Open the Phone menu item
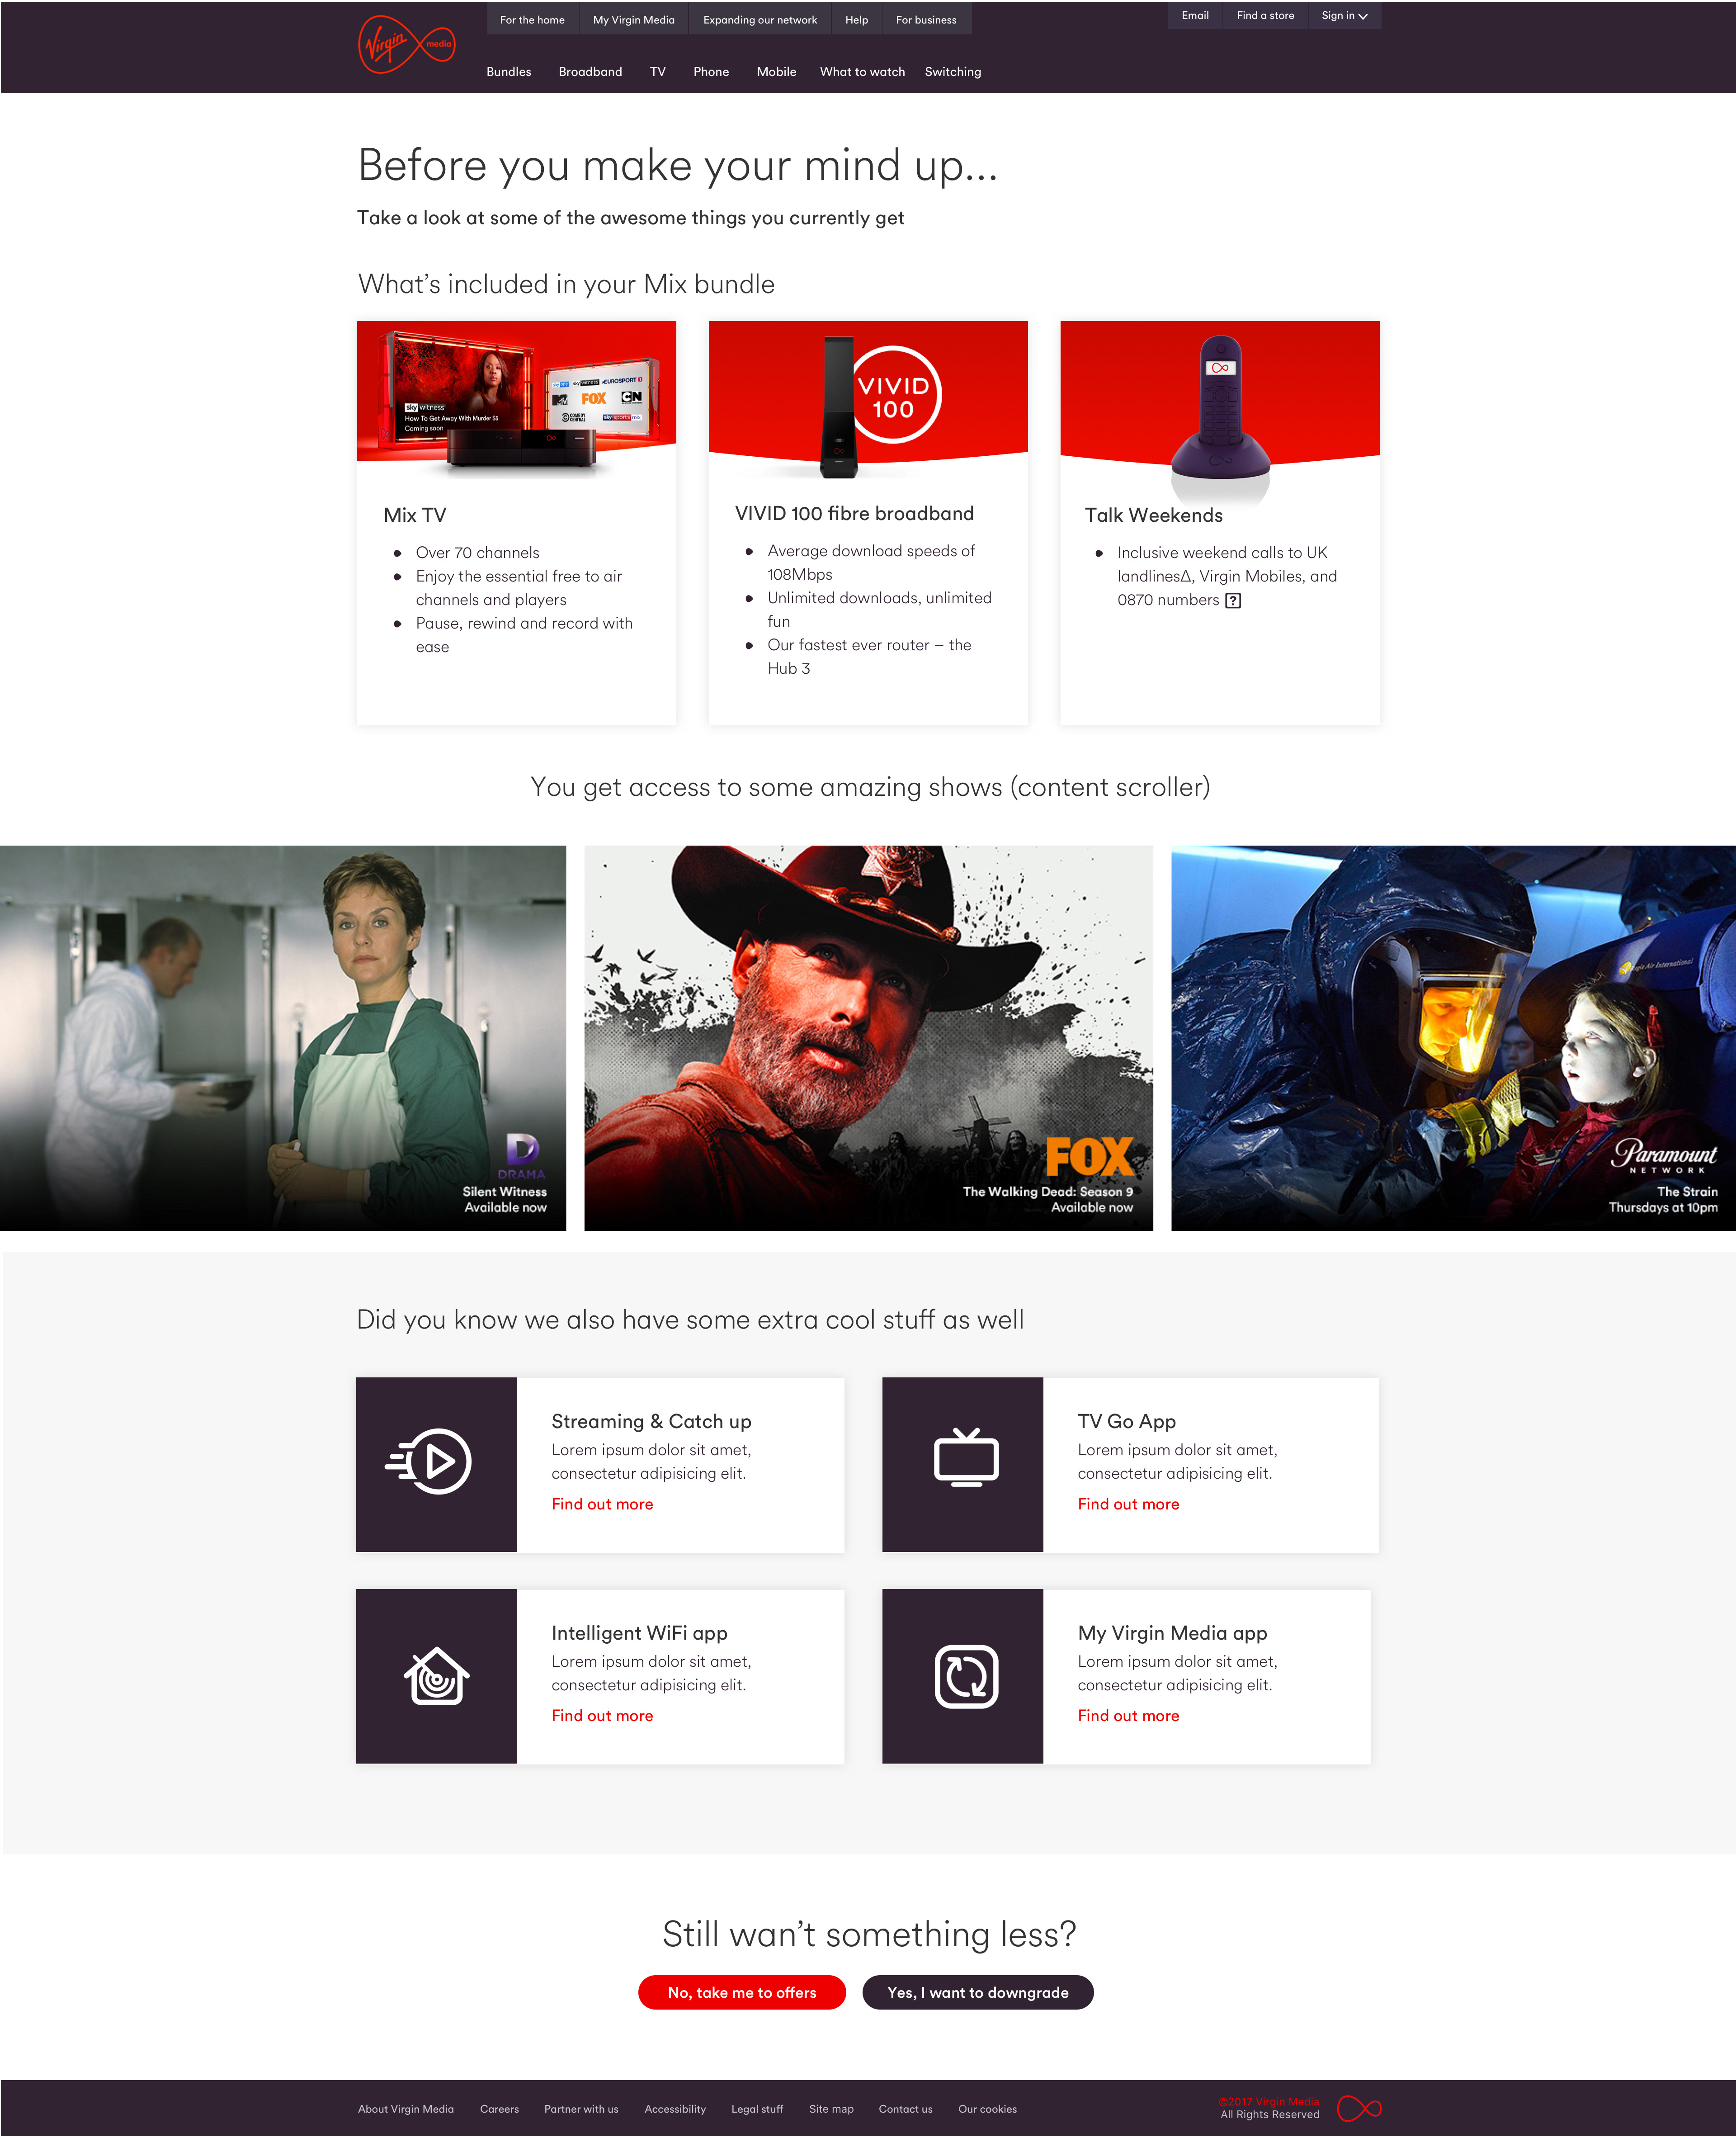This screenshot has width=1736, height=2138. [711, 72]
